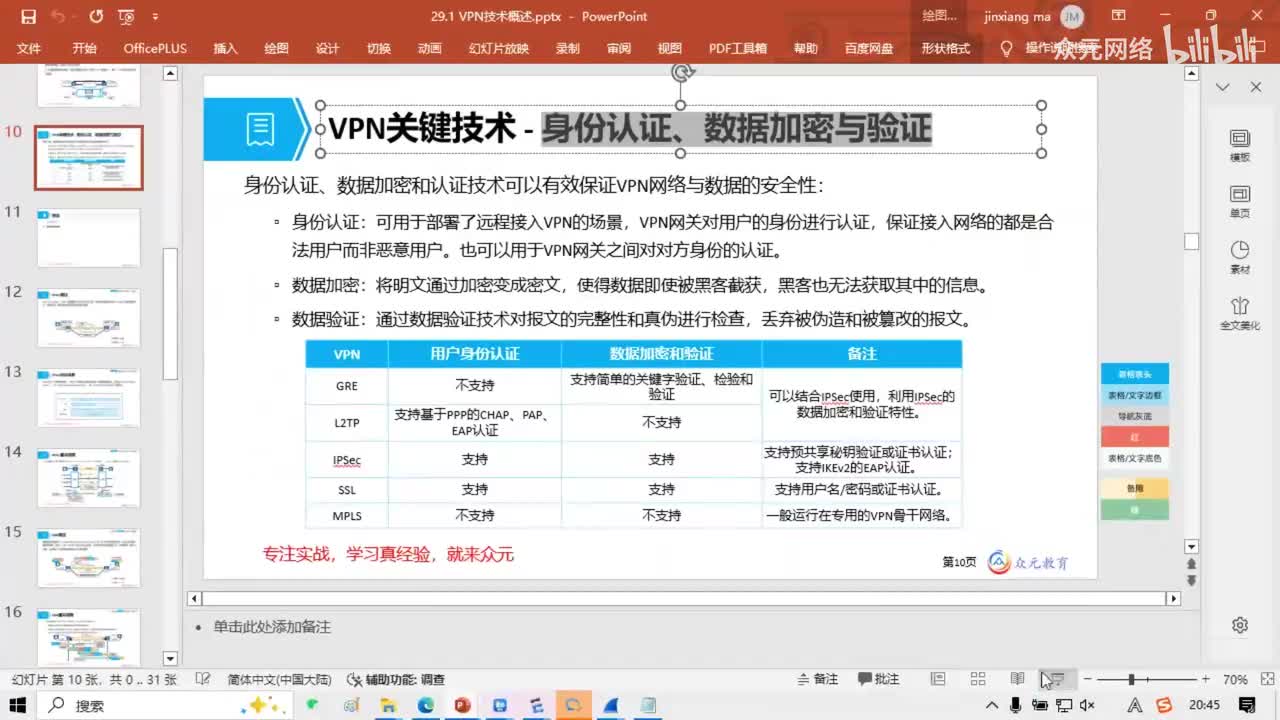Open the OfficePLUS tab
The width and height of the screenshot is (1280, 720).
tap(155, 48)
